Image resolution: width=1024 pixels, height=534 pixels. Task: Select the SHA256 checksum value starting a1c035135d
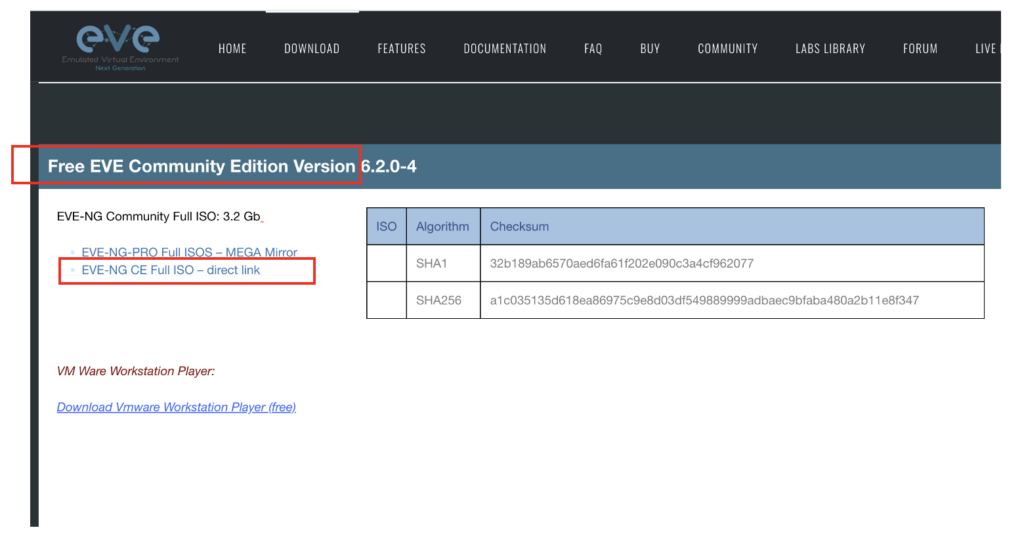tap(704, 300)
